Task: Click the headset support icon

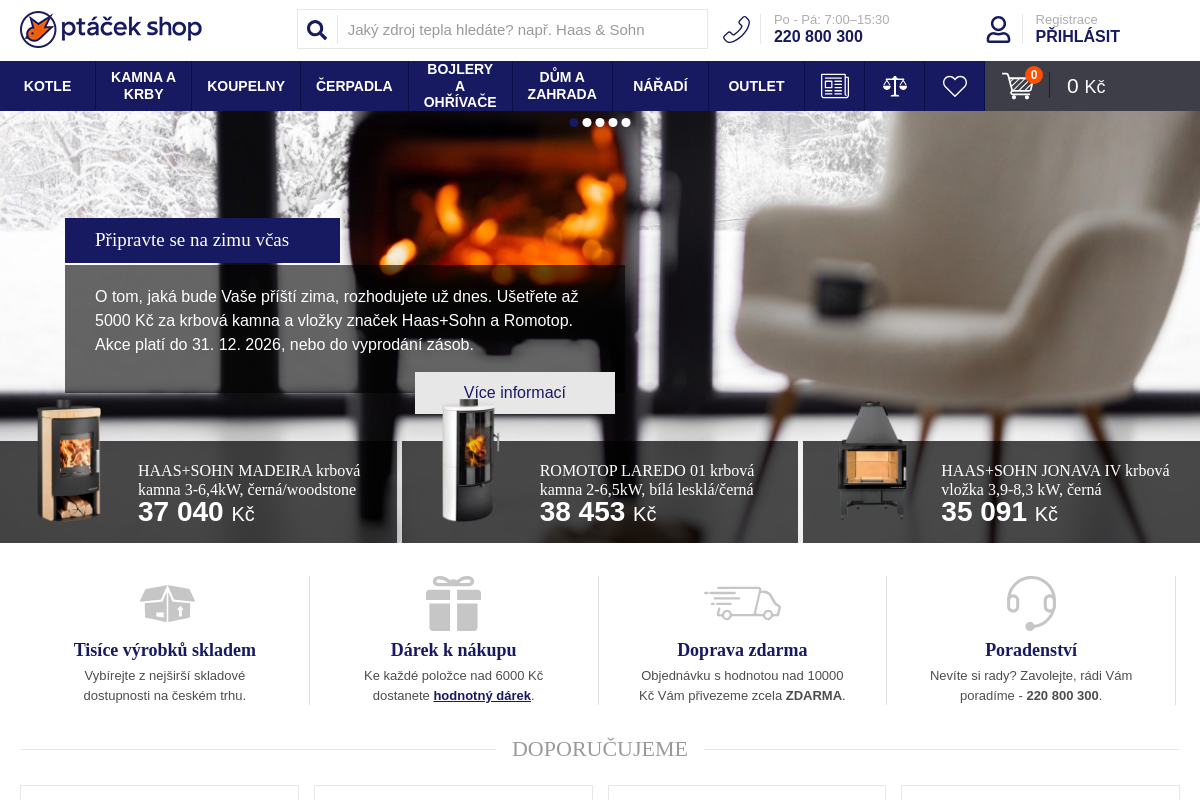Action: point(1031,603)
